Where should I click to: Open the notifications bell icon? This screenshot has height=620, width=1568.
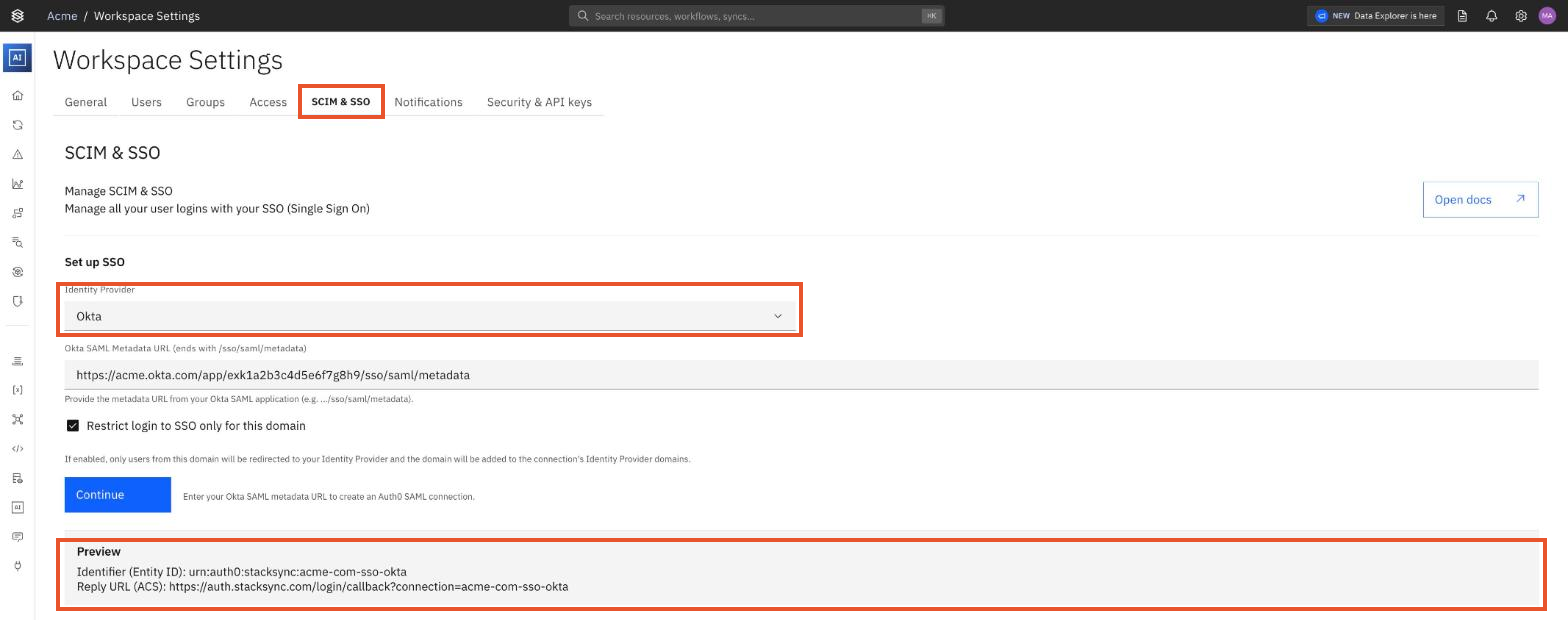(x=1491, y=16)
